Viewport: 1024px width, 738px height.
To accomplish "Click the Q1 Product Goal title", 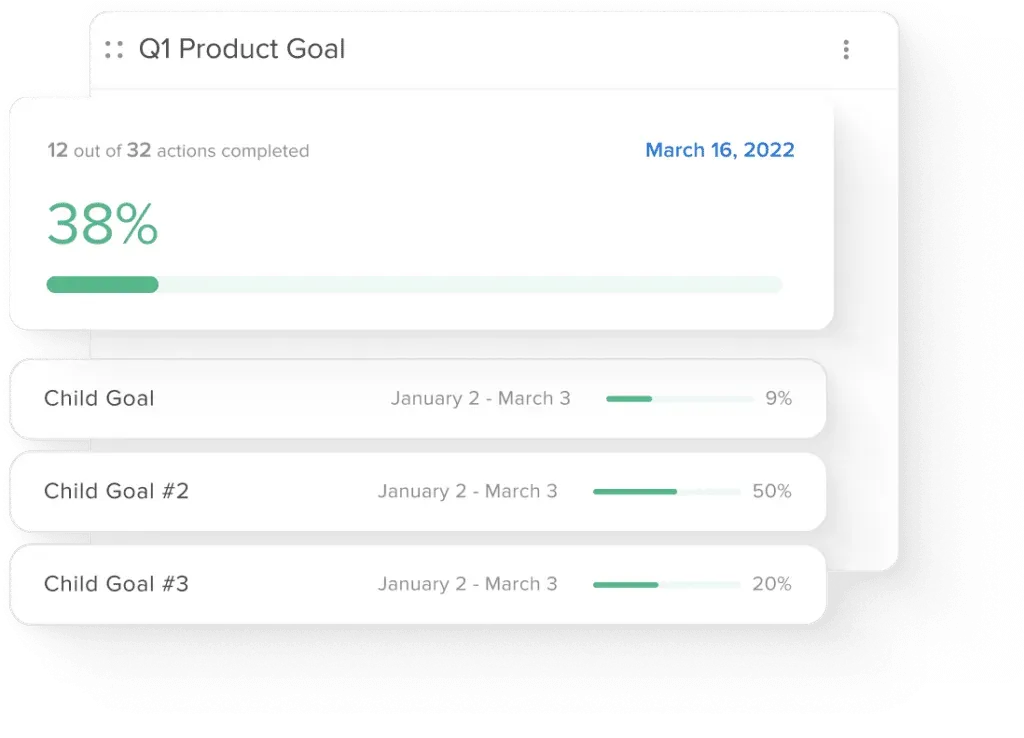I will [242, 49].
